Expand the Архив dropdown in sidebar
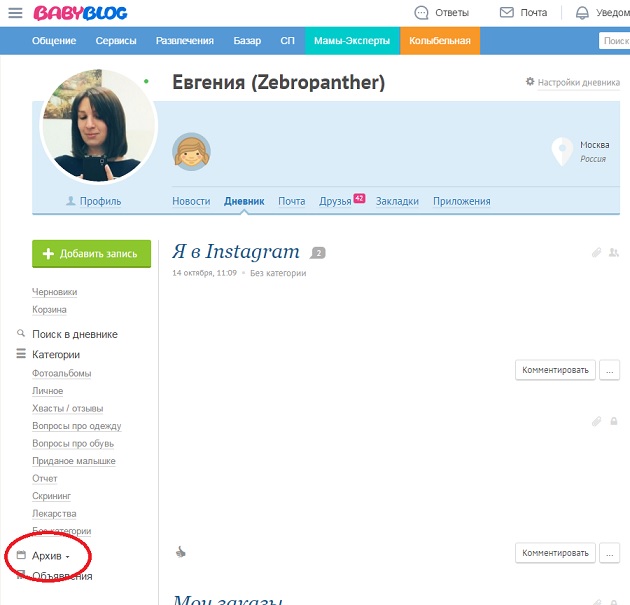Viewport: 630px width, 605px height. coord(50,555)
